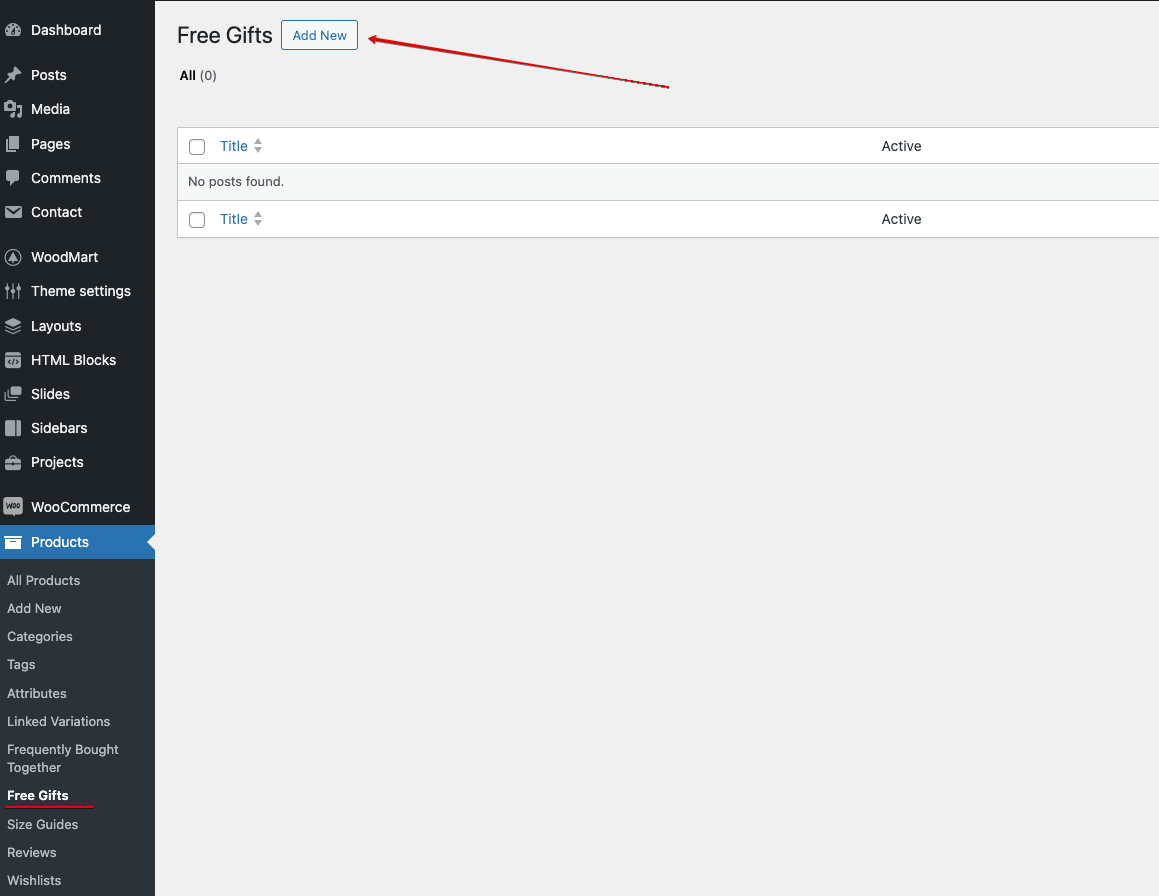Click the HTML Blocks code icon
1159x896 pixels.
point(13,360)
